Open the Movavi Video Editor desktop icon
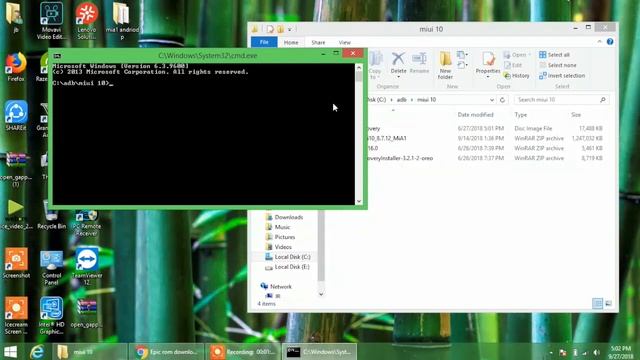The height and width of the screenshot is (360, 640). click(x=51, y=20)
